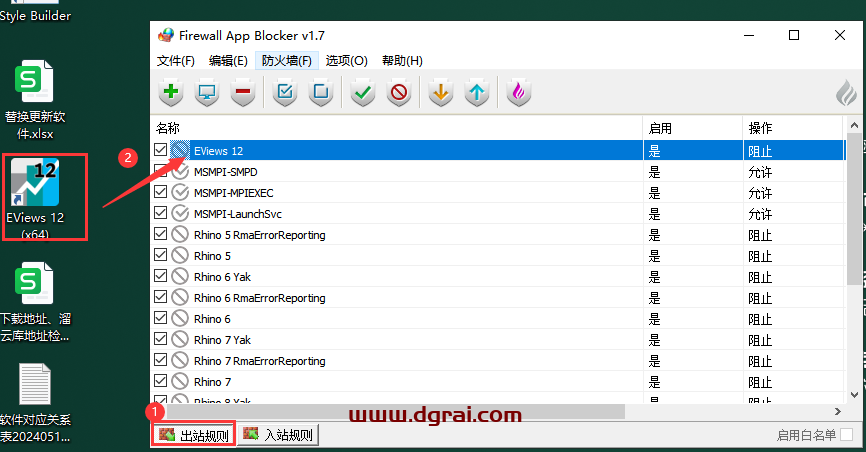Image resolution: width=866 pixels, height=452 pixels.
Task: Click 阻止 action cell of Rhino 6 row
Action: [x=760, y=319]
